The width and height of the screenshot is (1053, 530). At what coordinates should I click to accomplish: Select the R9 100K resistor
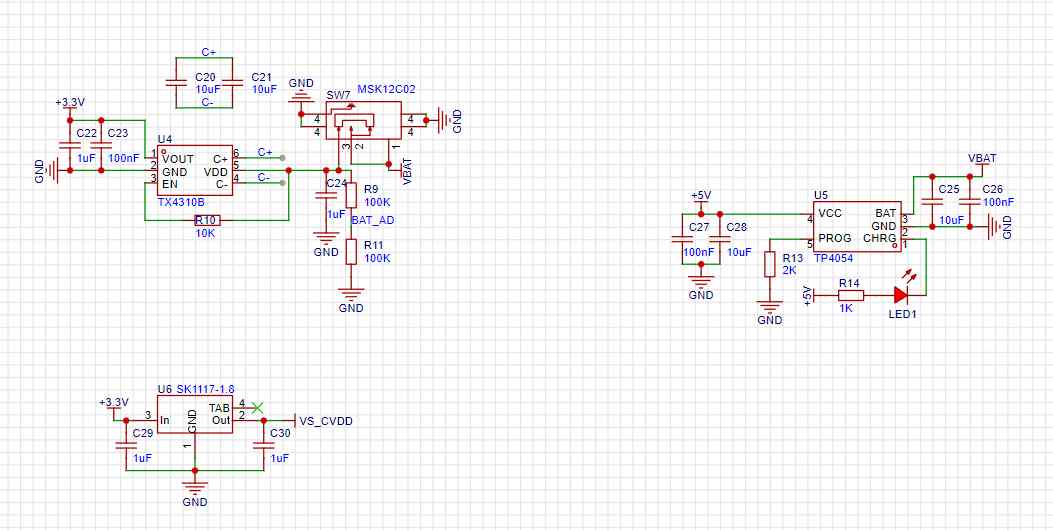point(351,195)
